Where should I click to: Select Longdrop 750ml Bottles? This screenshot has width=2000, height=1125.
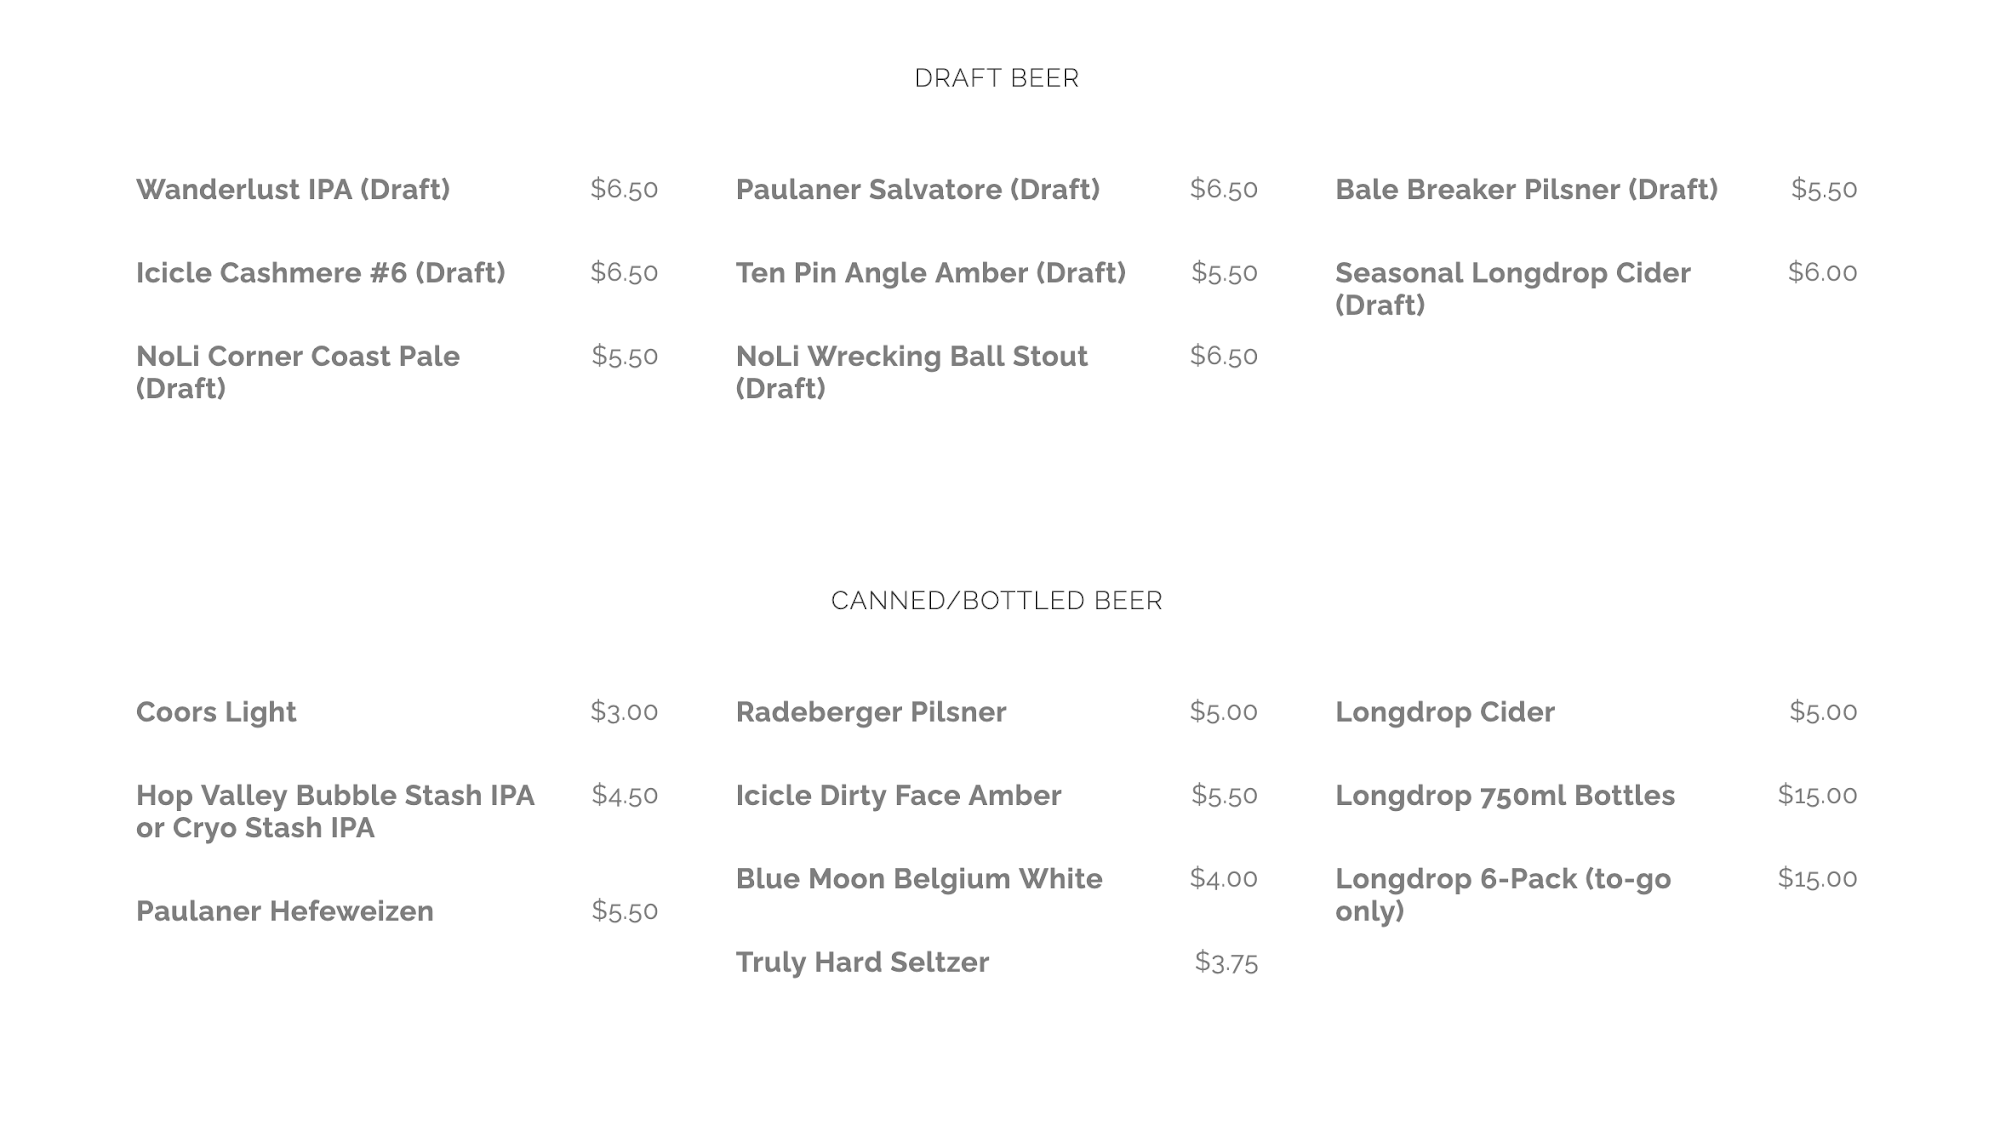click(1505, 795)
